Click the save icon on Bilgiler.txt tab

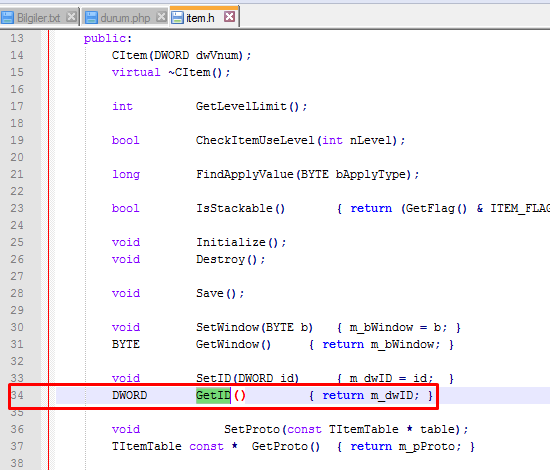(x=8, y=18)
